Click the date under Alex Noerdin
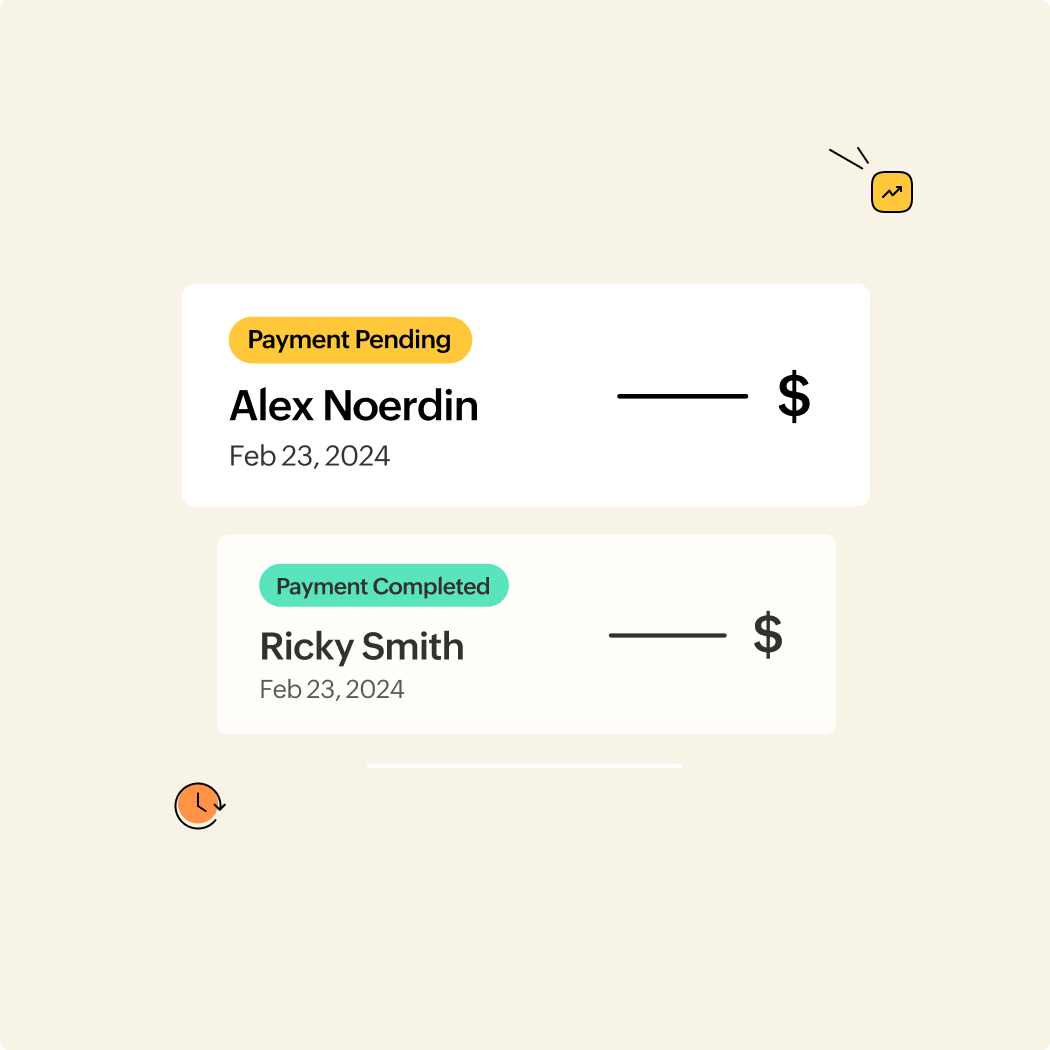The width and height of the screenshot is (1050, 1050). pyautogui.click(x=309, y=456)
